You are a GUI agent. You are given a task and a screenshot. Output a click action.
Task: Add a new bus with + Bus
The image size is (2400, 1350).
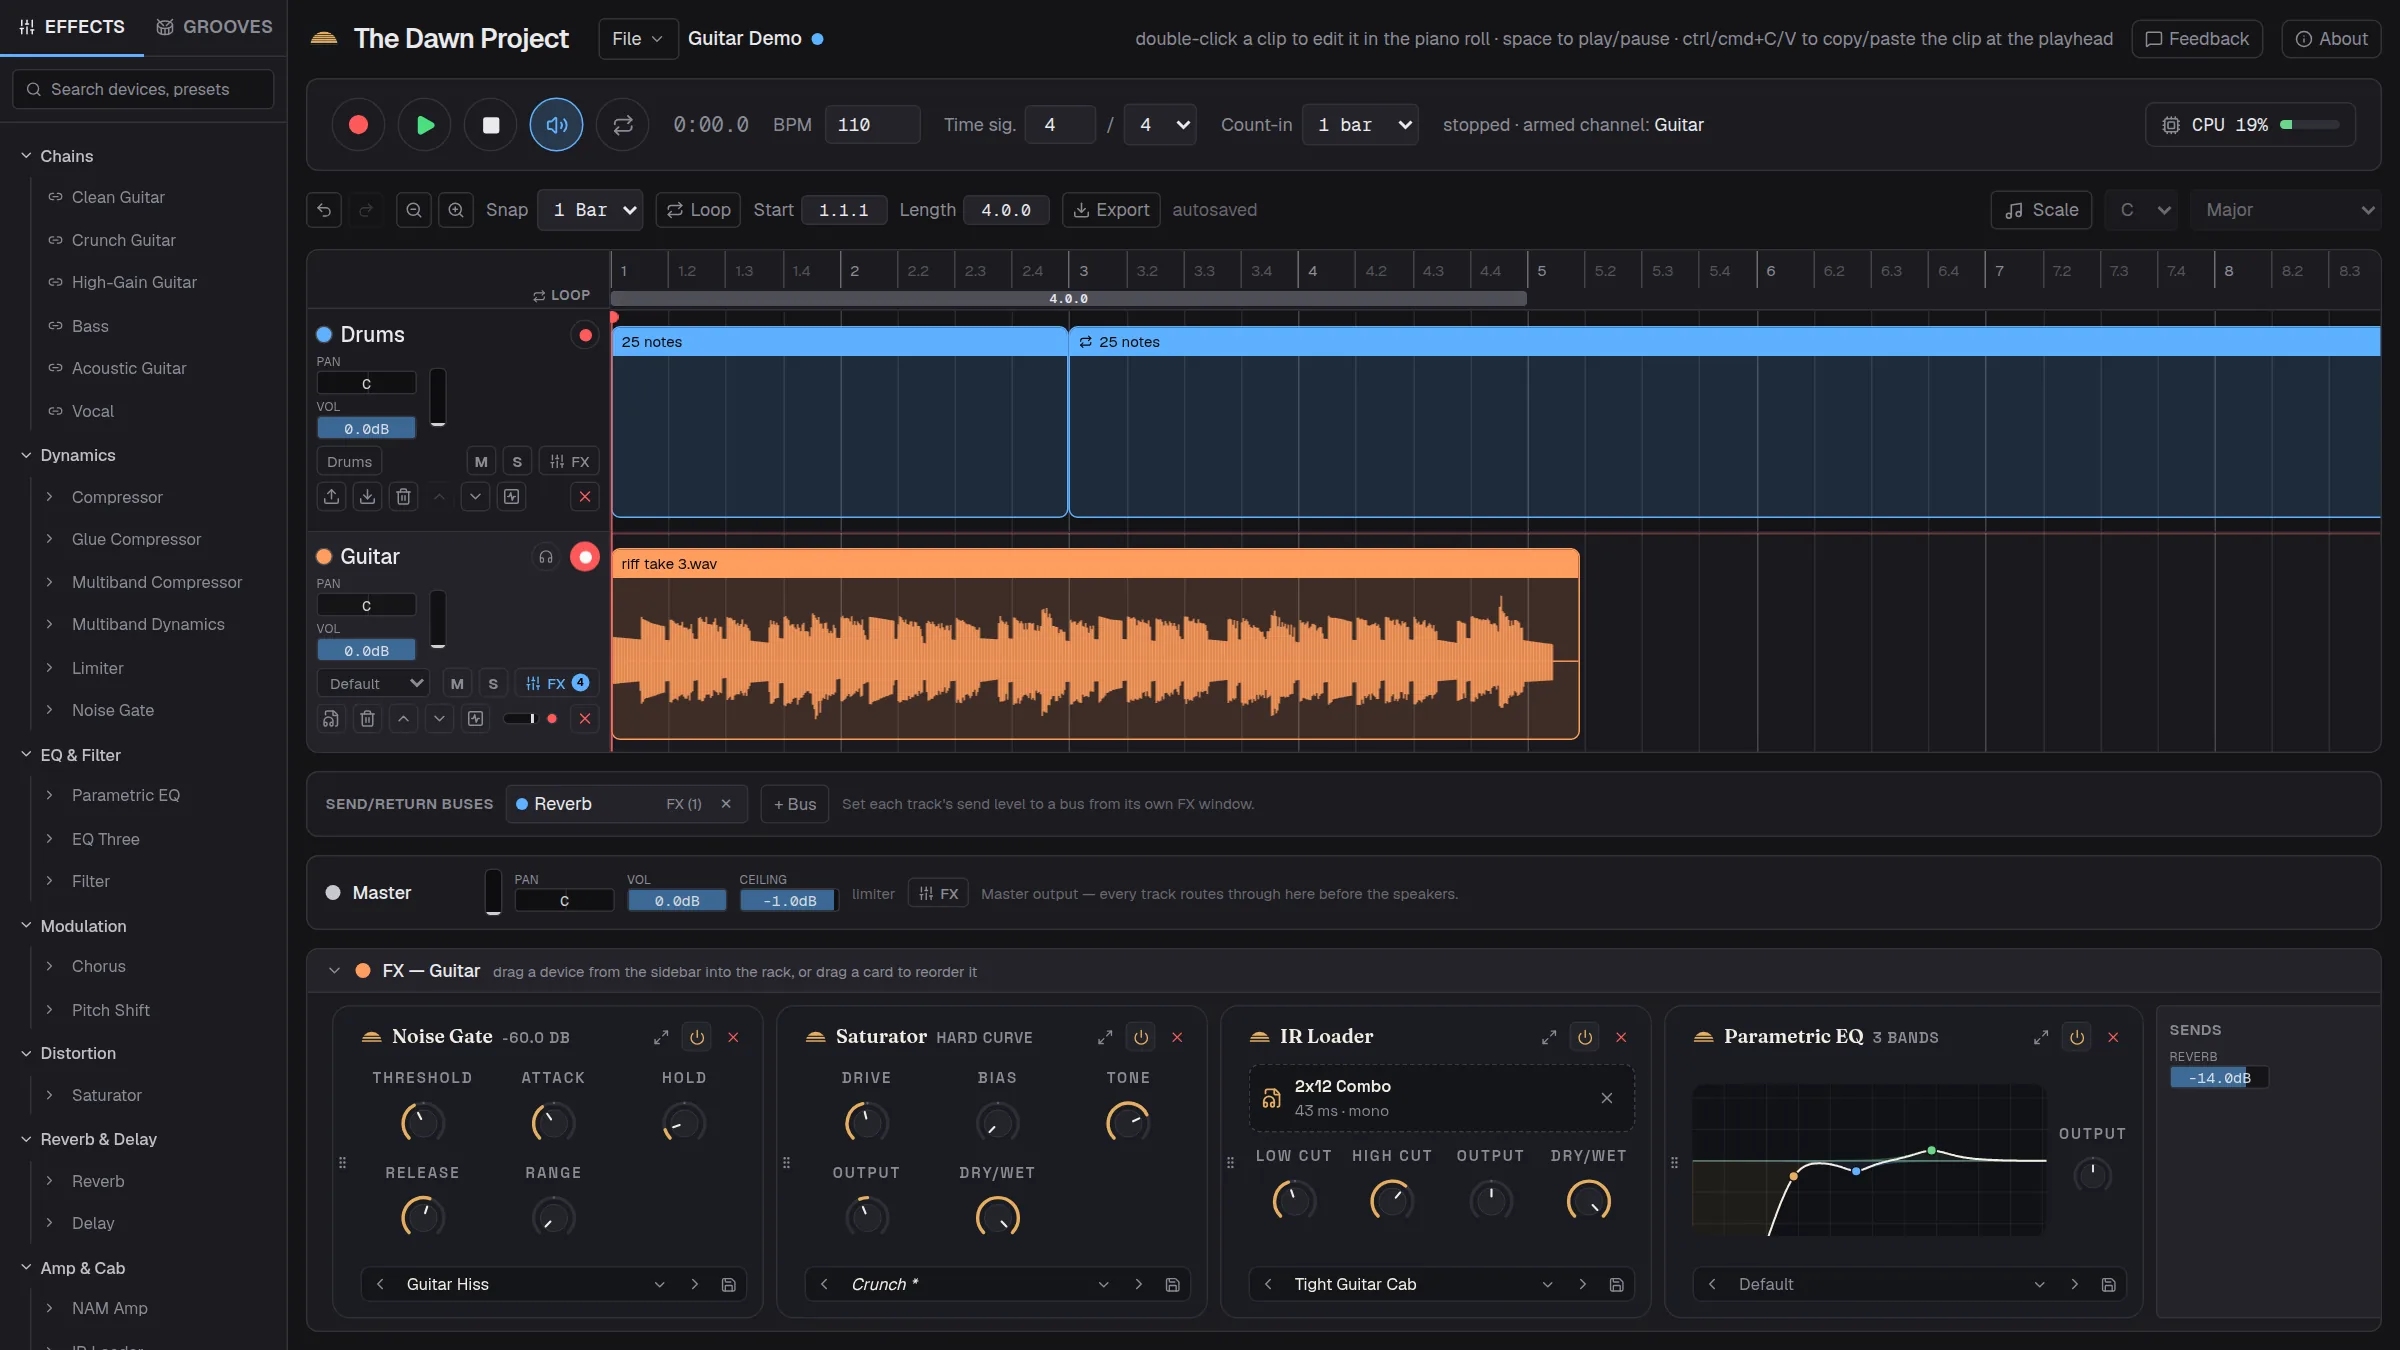[x=795, y=804]
